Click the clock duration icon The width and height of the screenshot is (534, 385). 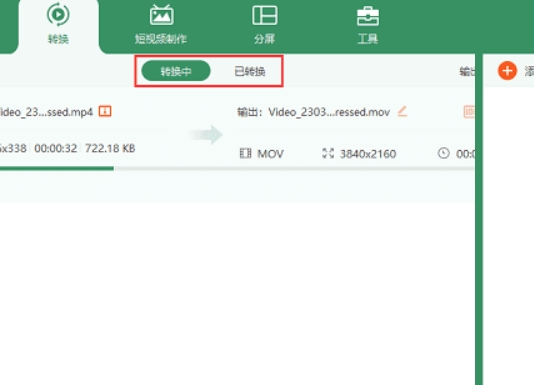[443, 153]
